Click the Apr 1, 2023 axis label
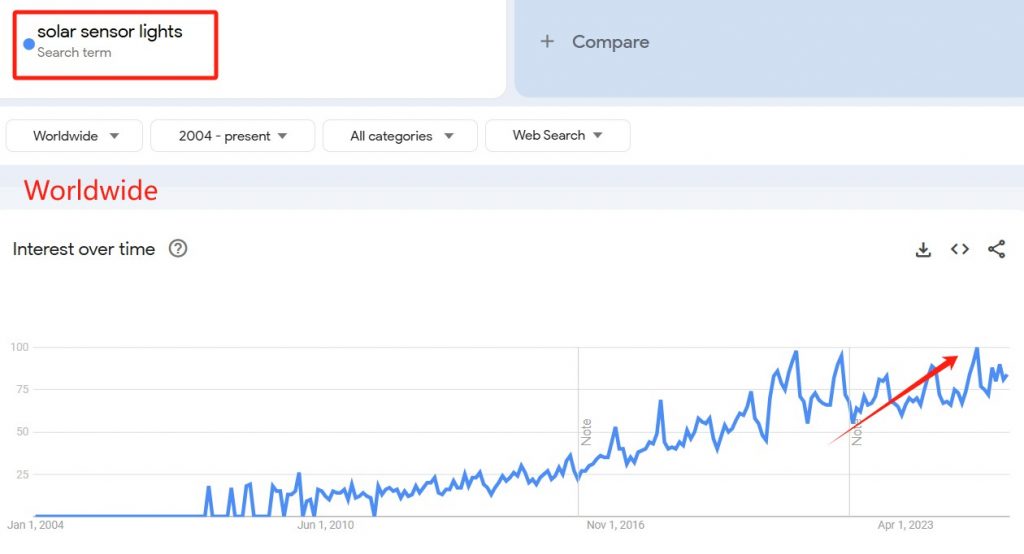This screenshot has height=554, width=1024. [905, 525]
